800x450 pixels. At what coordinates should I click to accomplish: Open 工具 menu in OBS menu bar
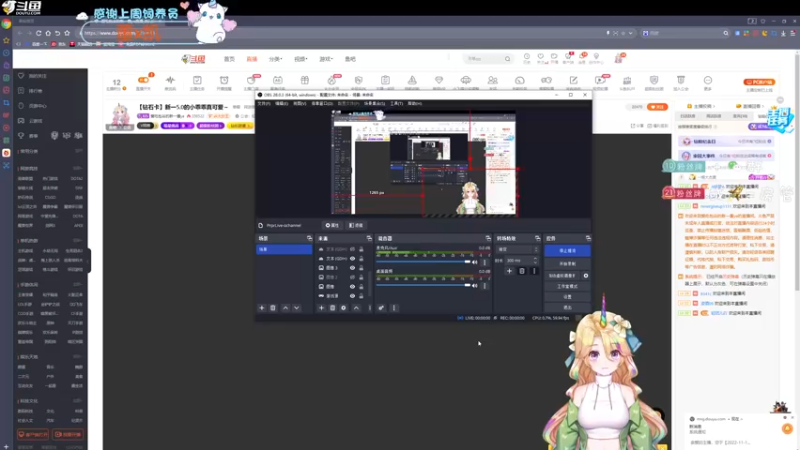pyautogui.click(x=396, y=104)
